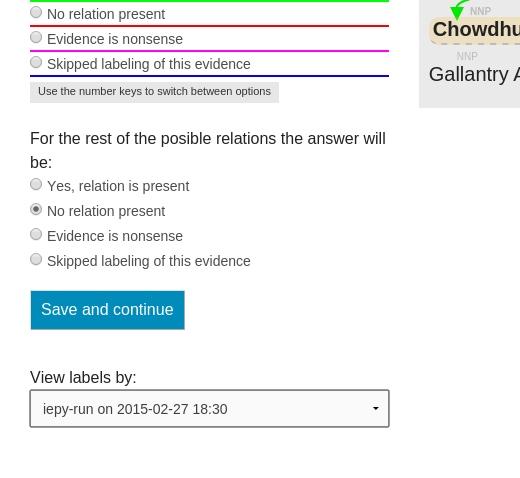Click the dropdown arrow beside iepy-run entry
The width and height of the screenshot is (520, 478).
pyautogui.click(x=376, y=409)
